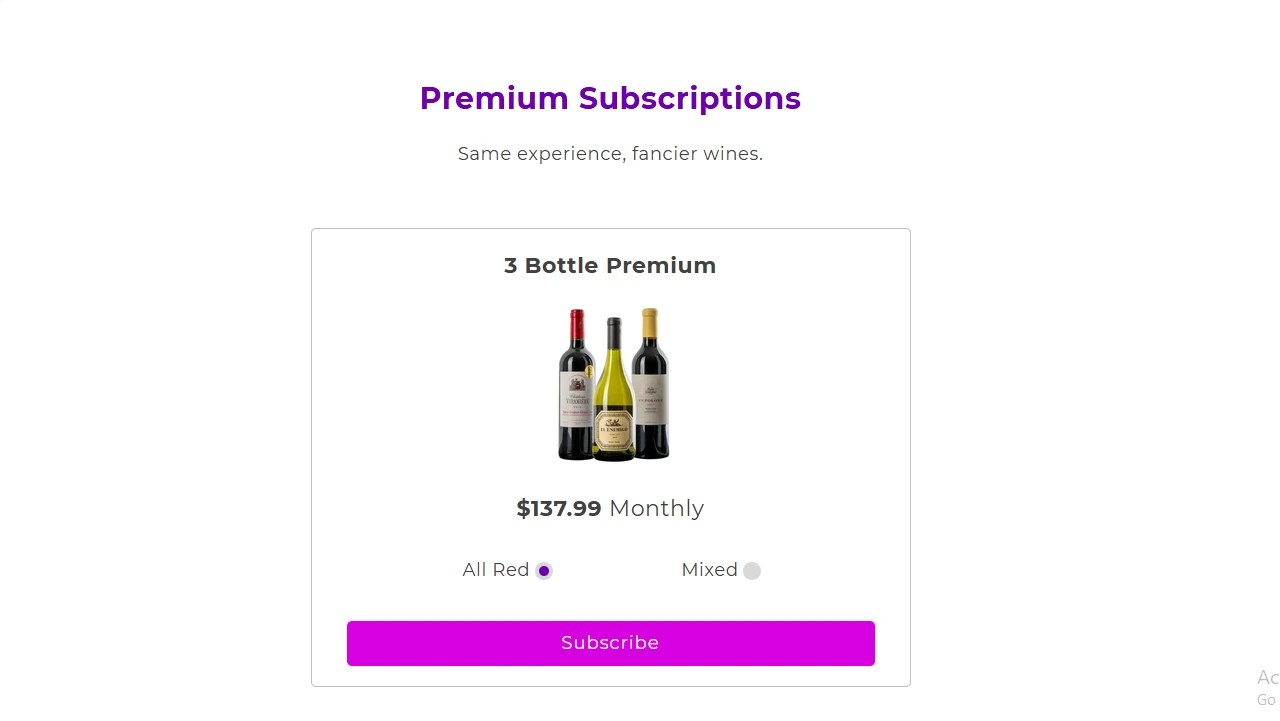The width and height of the screenshot is (1280, 721).
Task: Click the Mixed label text
Action: [709, 570]
